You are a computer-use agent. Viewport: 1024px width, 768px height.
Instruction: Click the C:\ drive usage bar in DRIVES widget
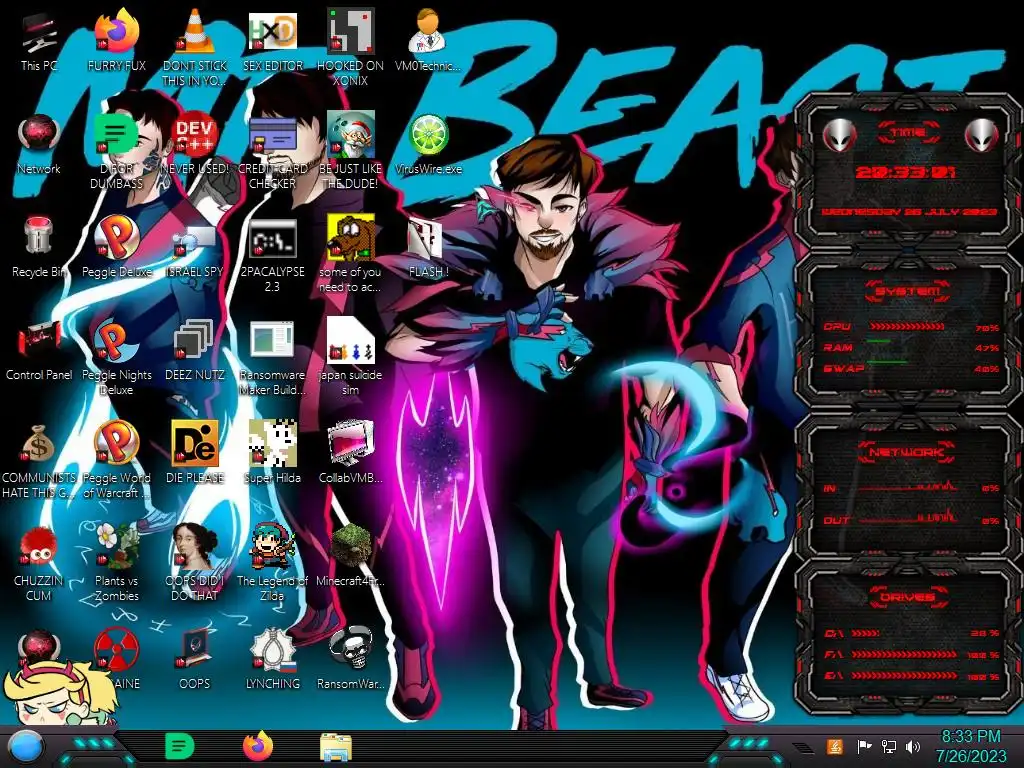point(865,633)
